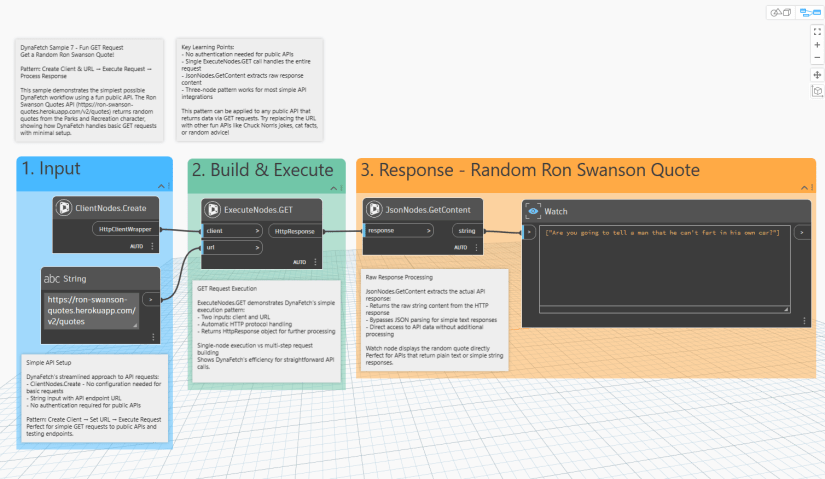Click the orbit cube icon
Viewport: 825px width, 479px height.
817,91
